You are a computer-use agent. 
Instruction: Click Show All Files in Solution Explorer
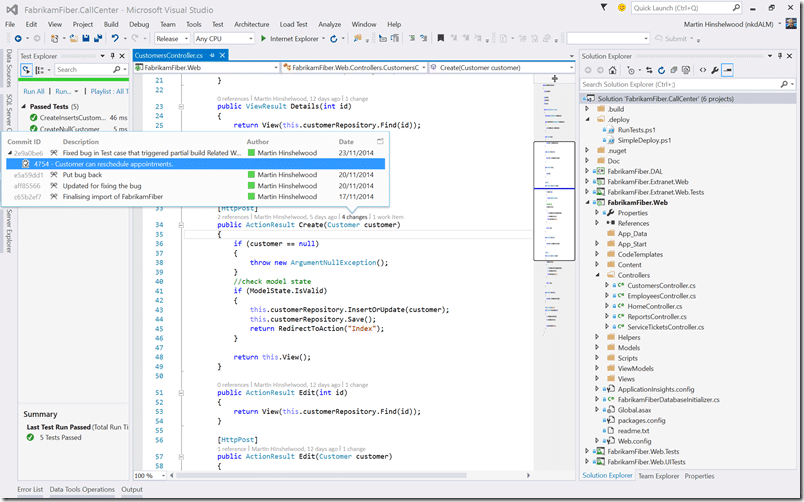coord(686,70)
